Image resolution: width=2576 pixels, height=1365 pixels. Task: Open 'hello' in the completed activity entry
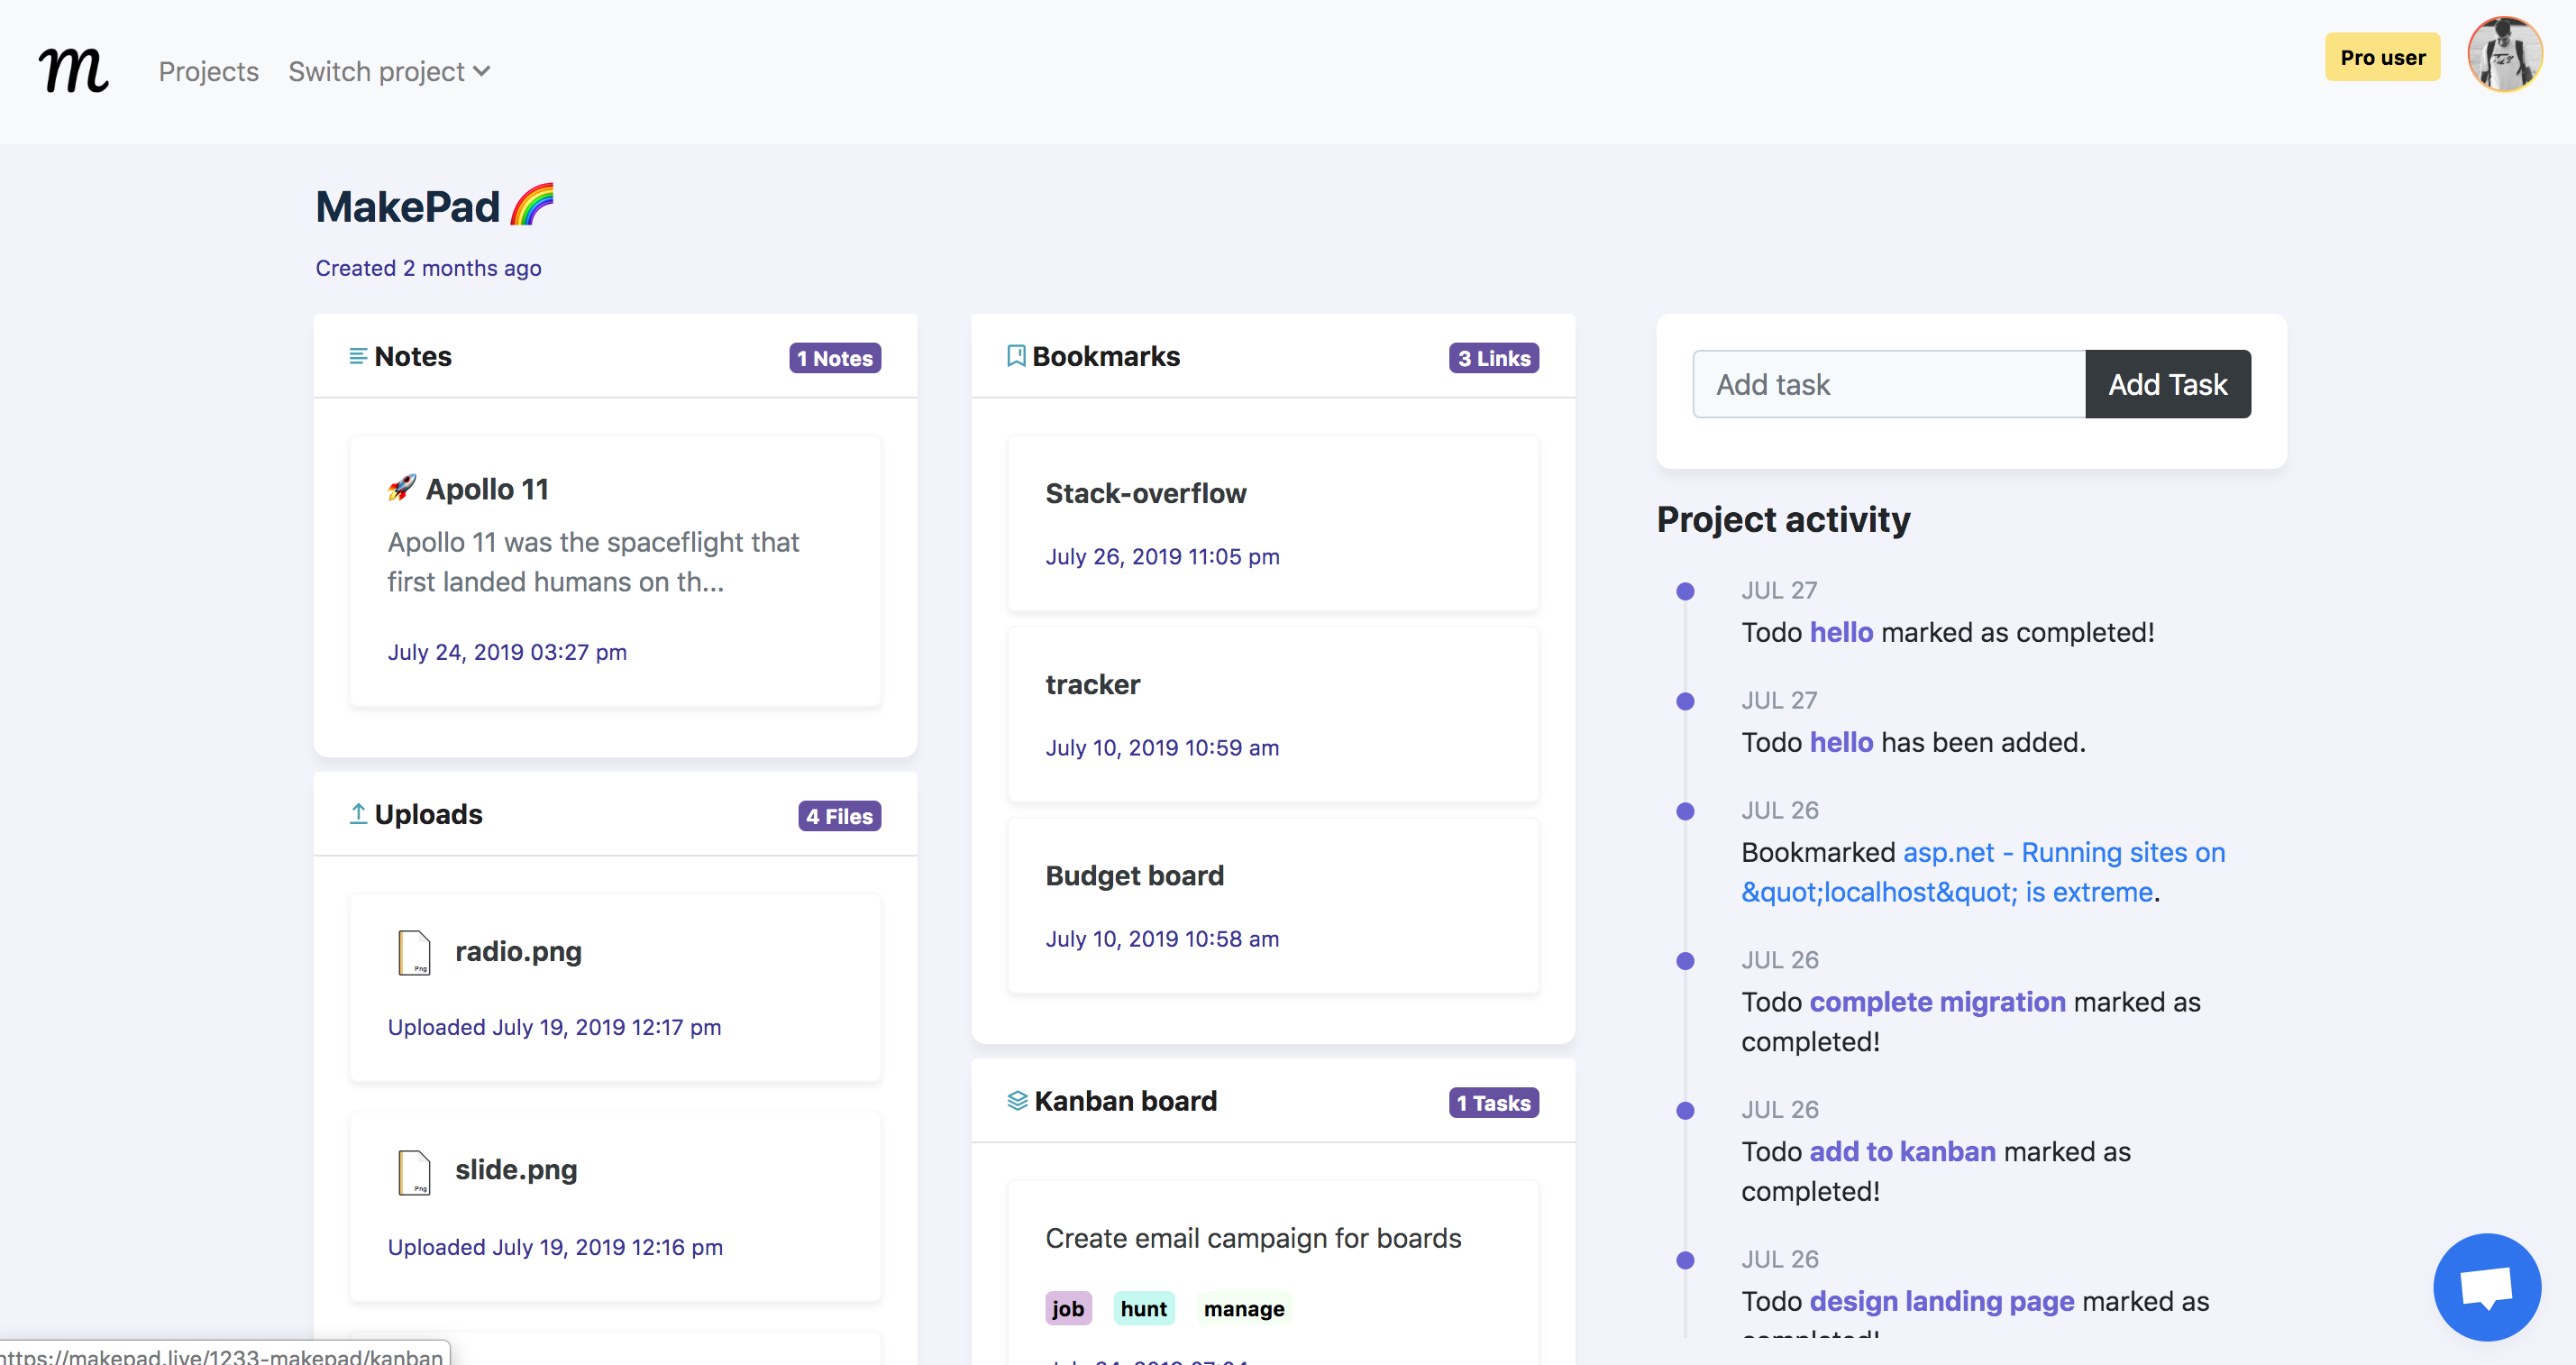click(x=1841, y=632)
